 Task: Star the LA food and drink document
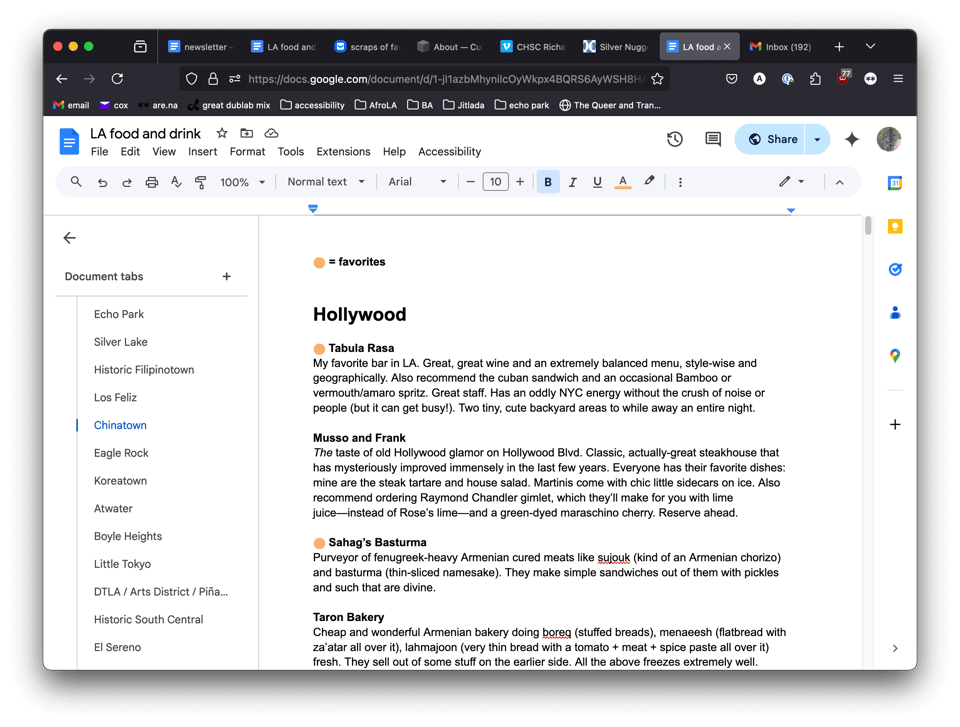coord(222,133)
